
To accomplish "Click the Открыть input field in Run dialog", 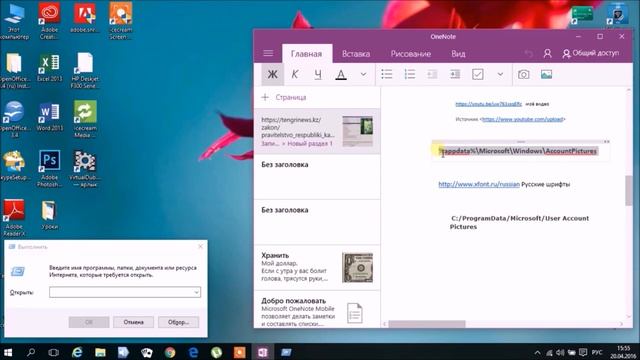I will 125,292.
